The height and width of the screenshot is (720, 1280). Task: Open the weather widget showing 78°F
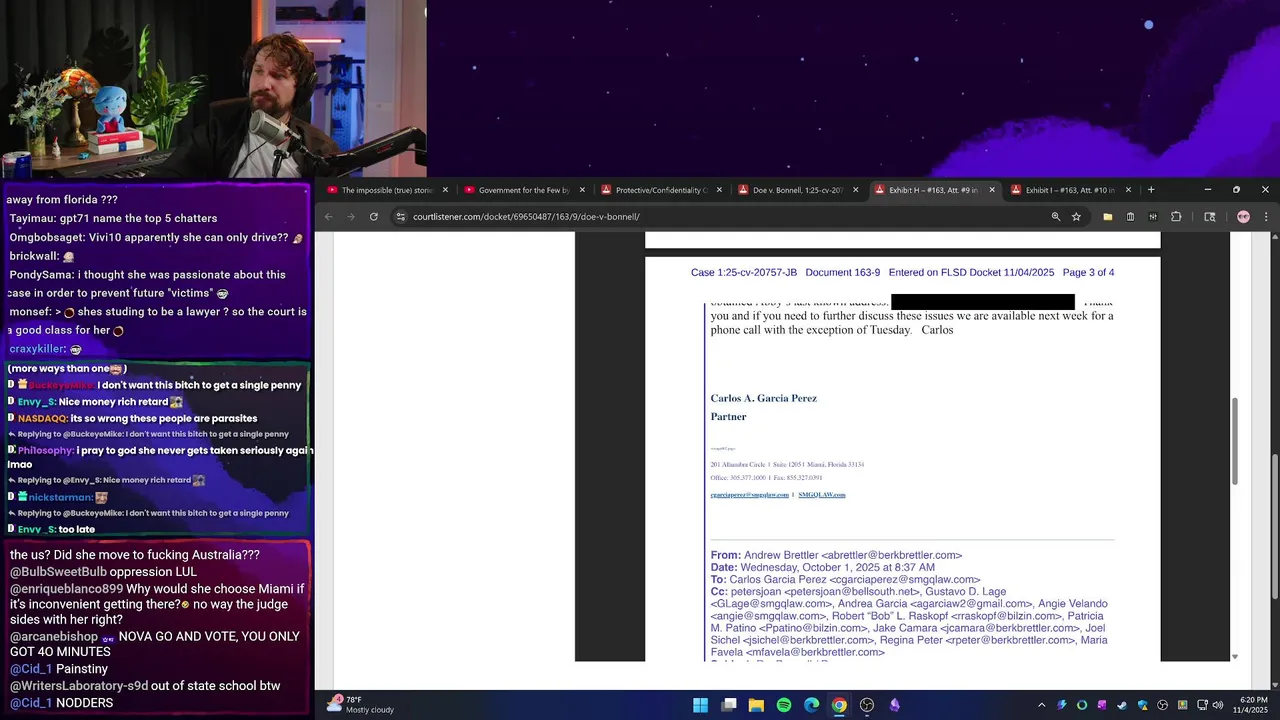tap(361, 705)
